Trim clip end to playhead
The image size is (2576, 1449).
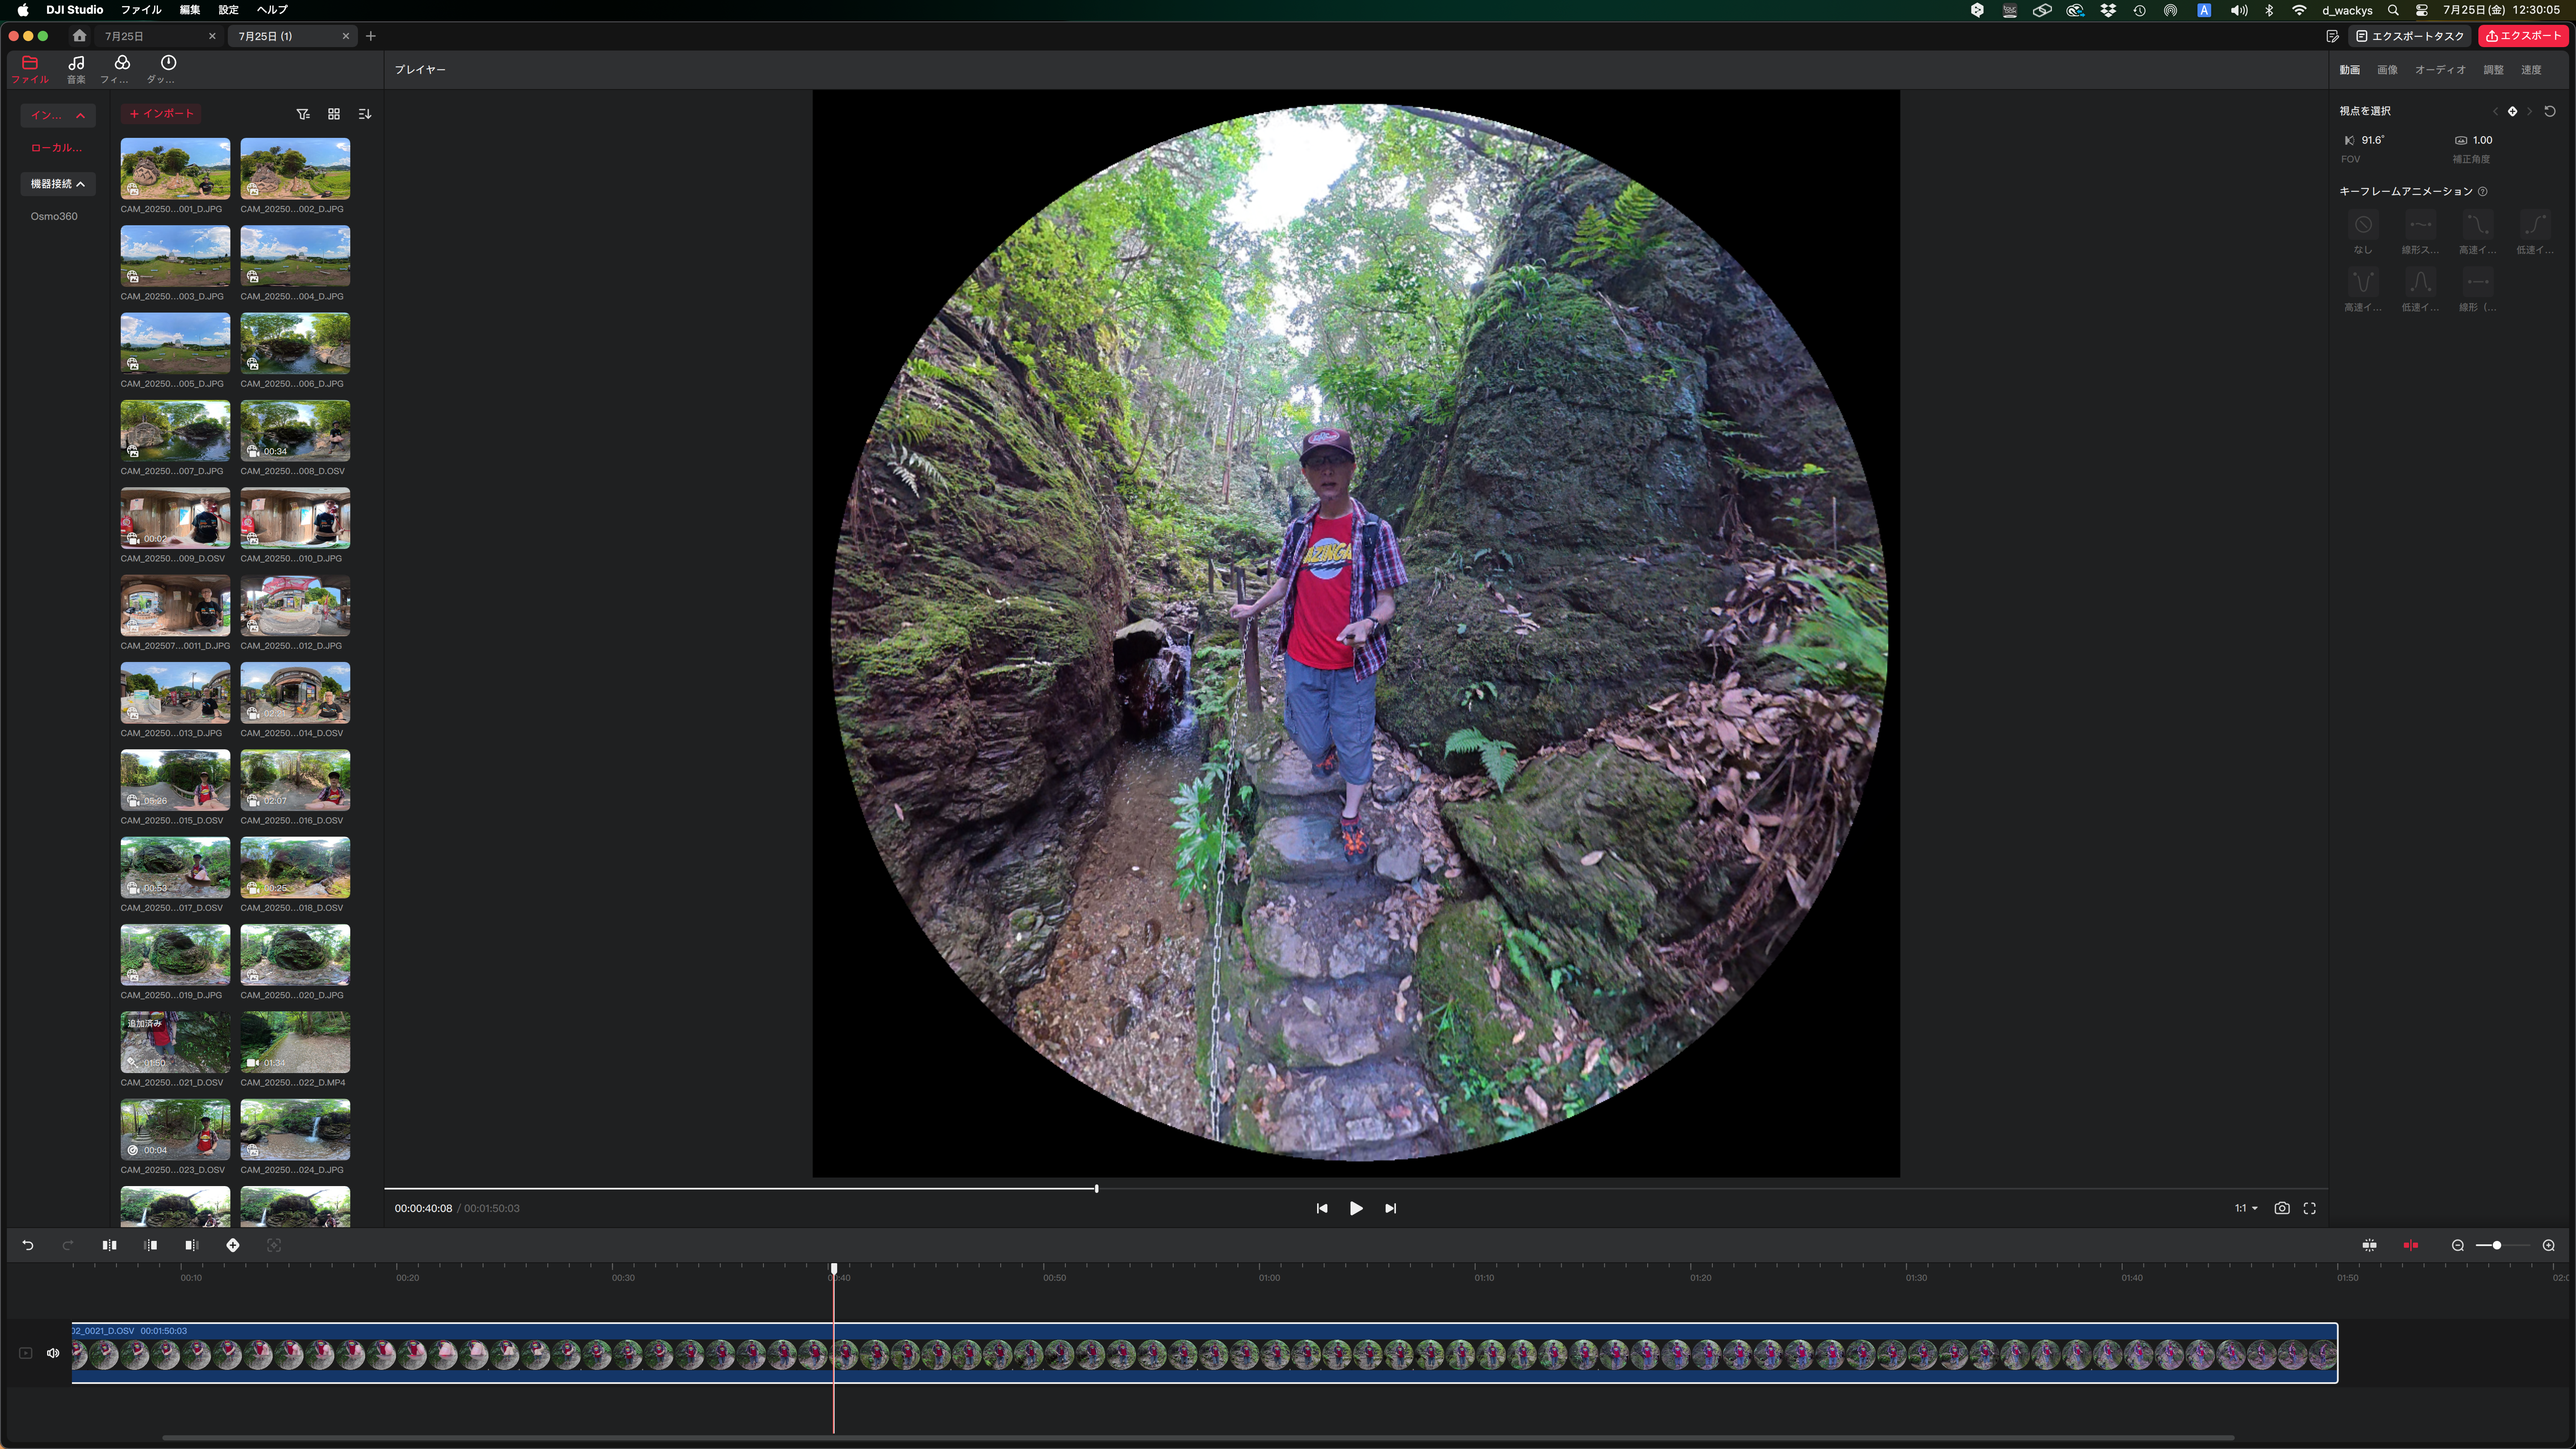point(192,1245)
